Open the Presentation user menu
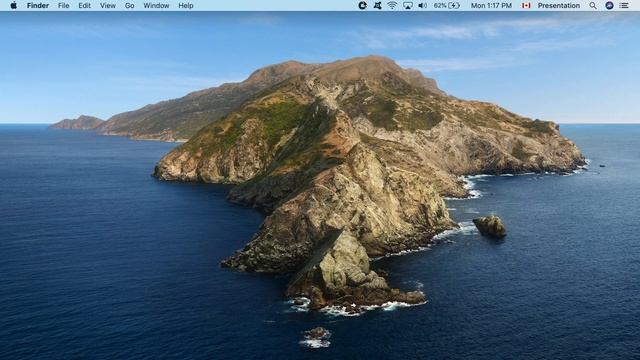The height and width of the screenshot is (360, 640). coord(558,5)
